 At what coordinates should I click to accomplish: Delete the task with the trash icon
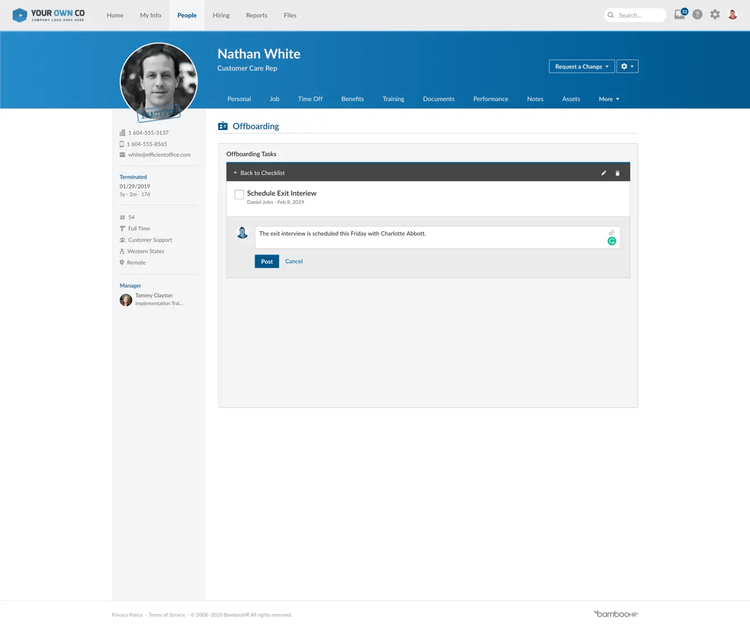[x=618, y=173]
